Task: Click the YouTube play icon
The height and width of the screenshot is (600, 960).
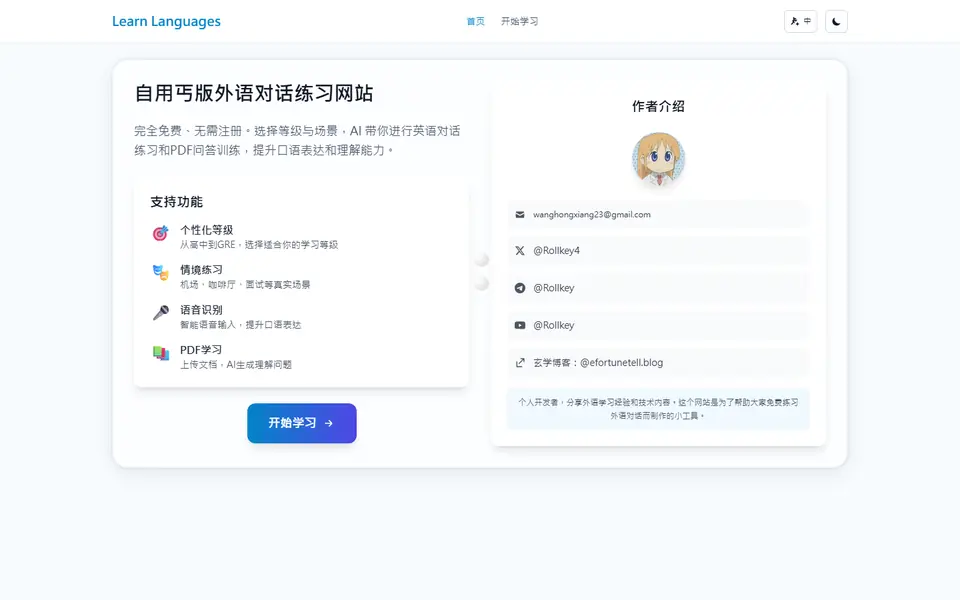Action: [520, 325]
